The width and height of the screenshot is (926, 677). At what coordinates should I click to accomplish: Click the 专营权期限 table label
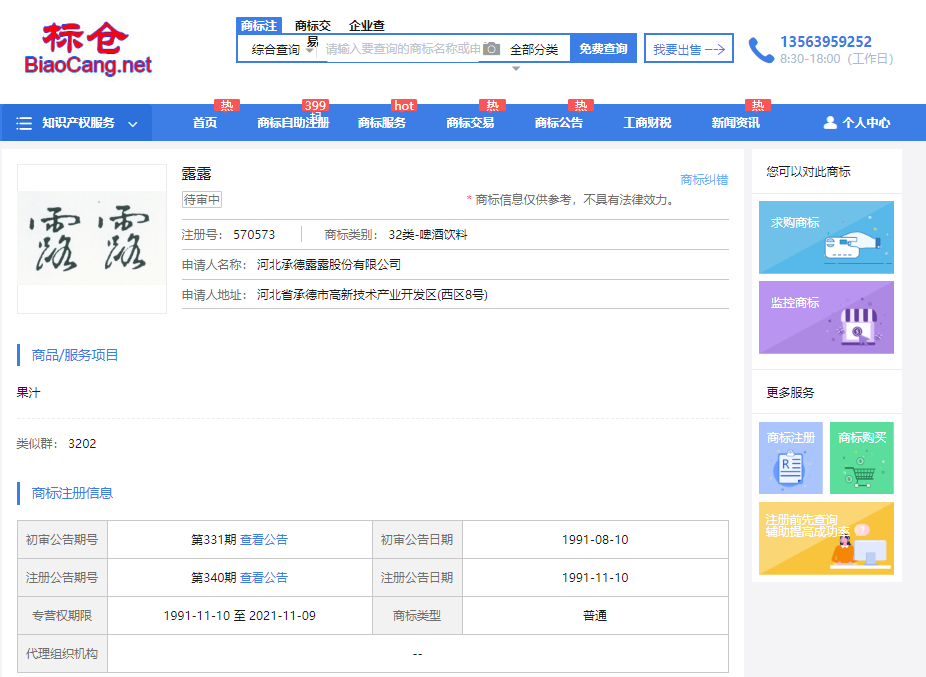point(62,616)
